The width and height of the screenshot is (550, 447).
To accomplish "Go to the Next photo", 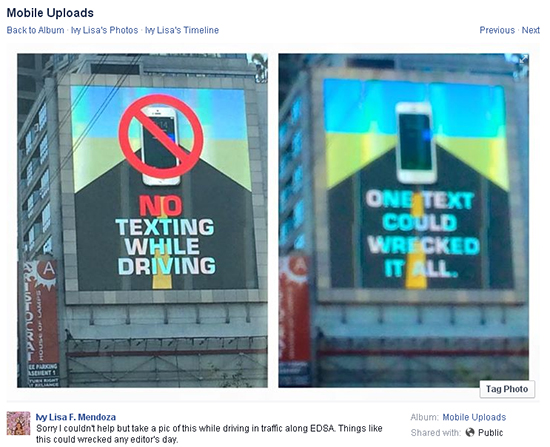I will coord(530,30).
